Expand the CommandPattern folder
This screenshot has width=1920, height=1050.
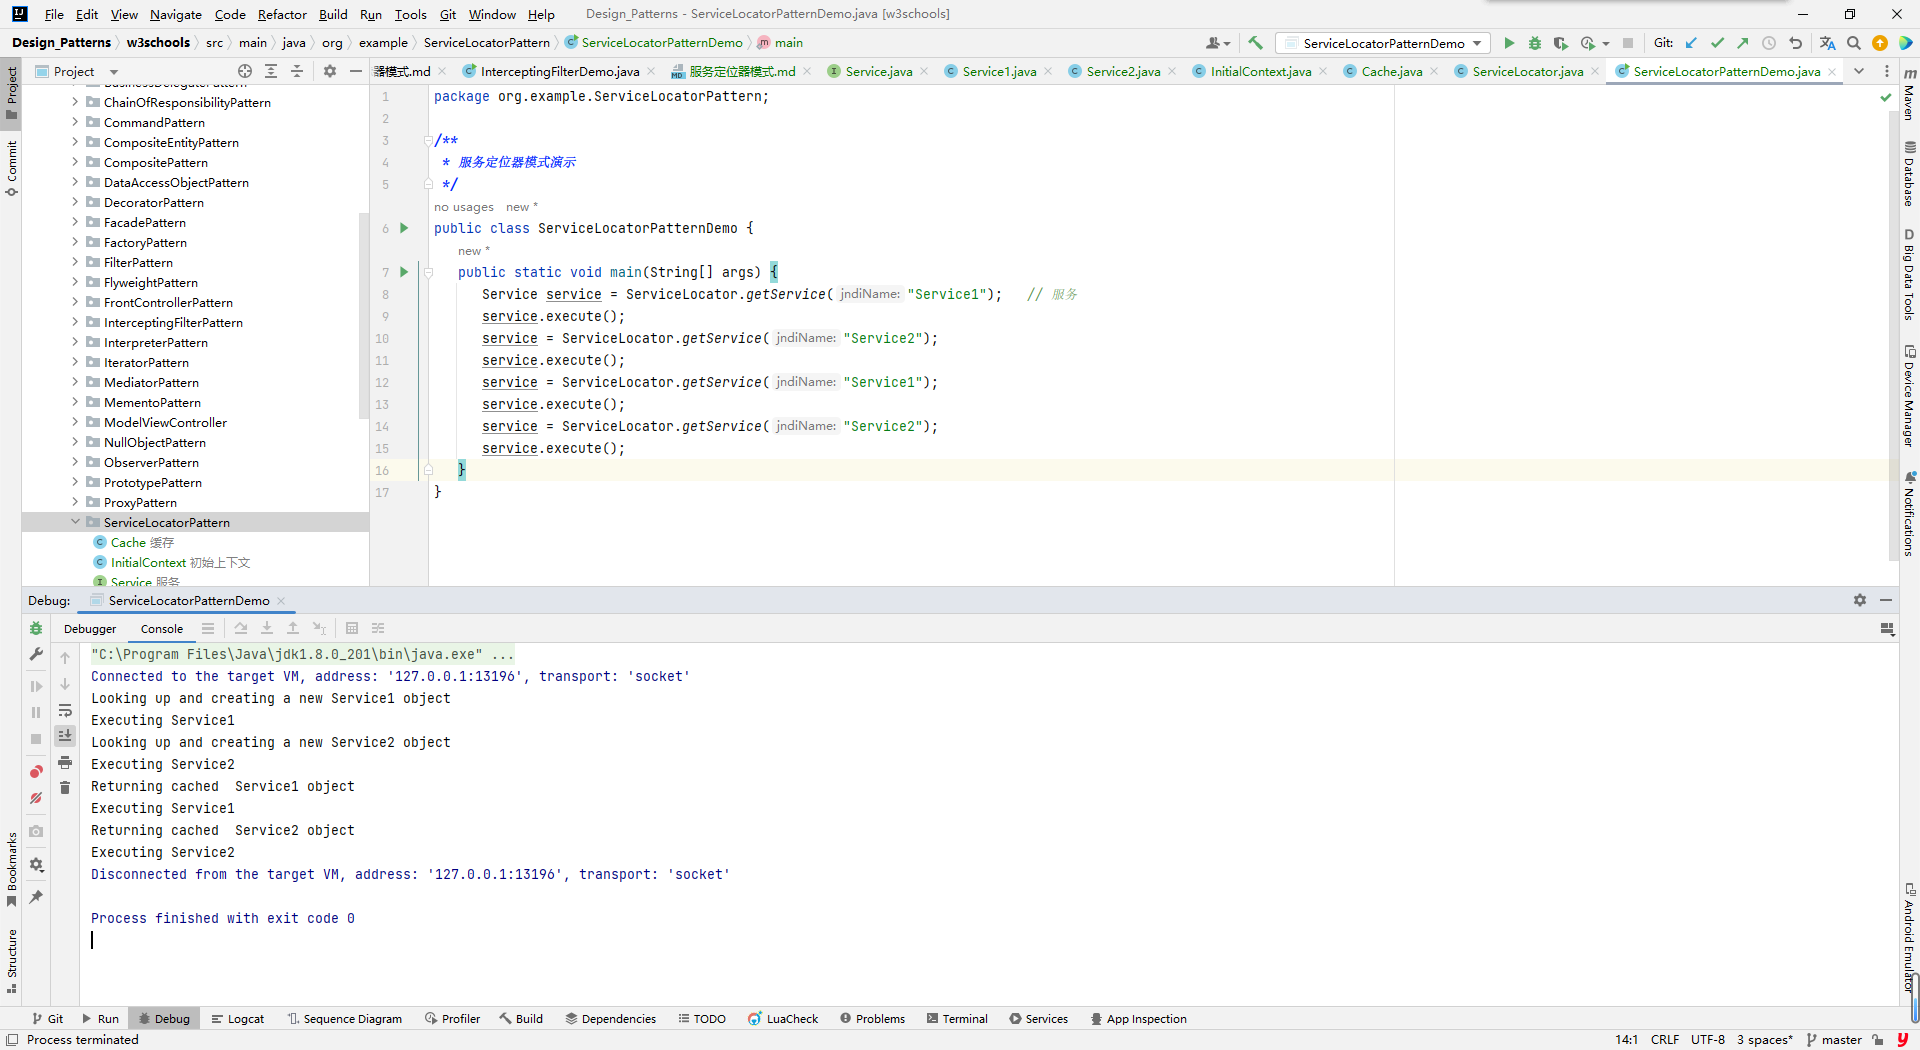tap(75, 122)
